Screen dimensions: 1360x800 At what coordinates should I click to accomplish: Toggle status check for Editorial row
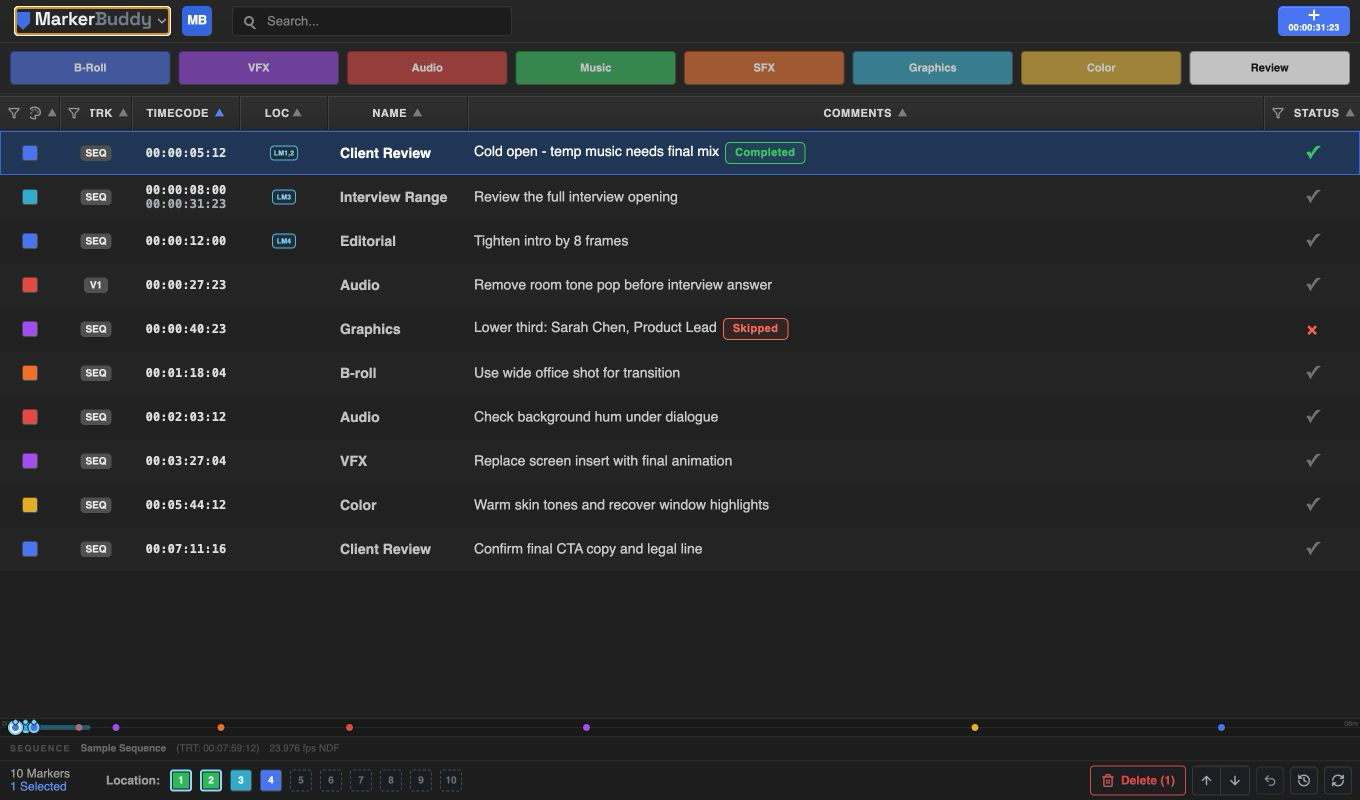1313,240
